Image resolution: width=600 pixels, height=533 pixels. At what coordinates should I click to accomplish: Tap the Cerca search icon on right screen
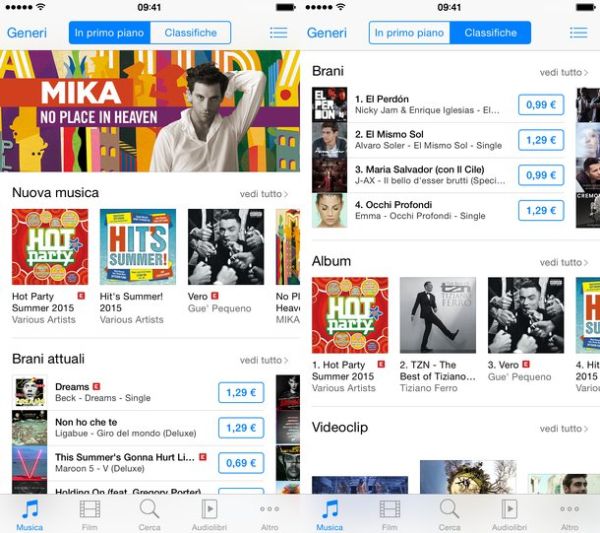point(449,509)
